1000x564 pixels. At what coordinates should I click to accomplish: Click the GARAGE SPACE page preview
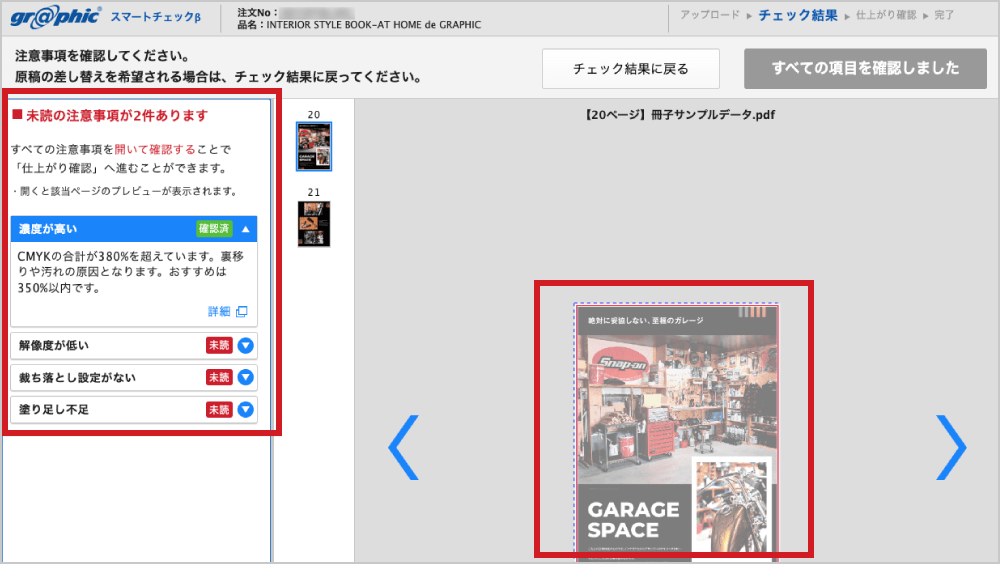pyautogui.click(x=677, y=433)
